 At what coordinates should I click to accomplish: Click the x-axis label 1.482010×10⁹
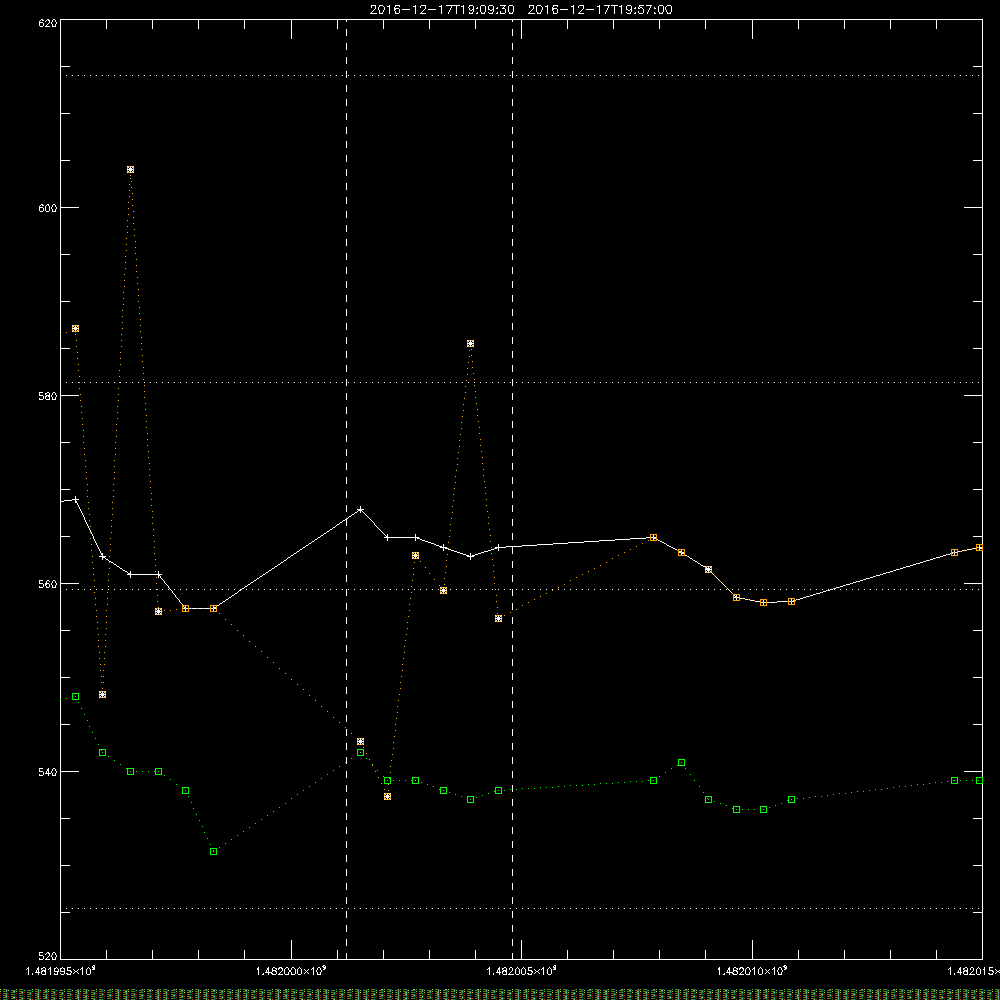tap(753, 971)
